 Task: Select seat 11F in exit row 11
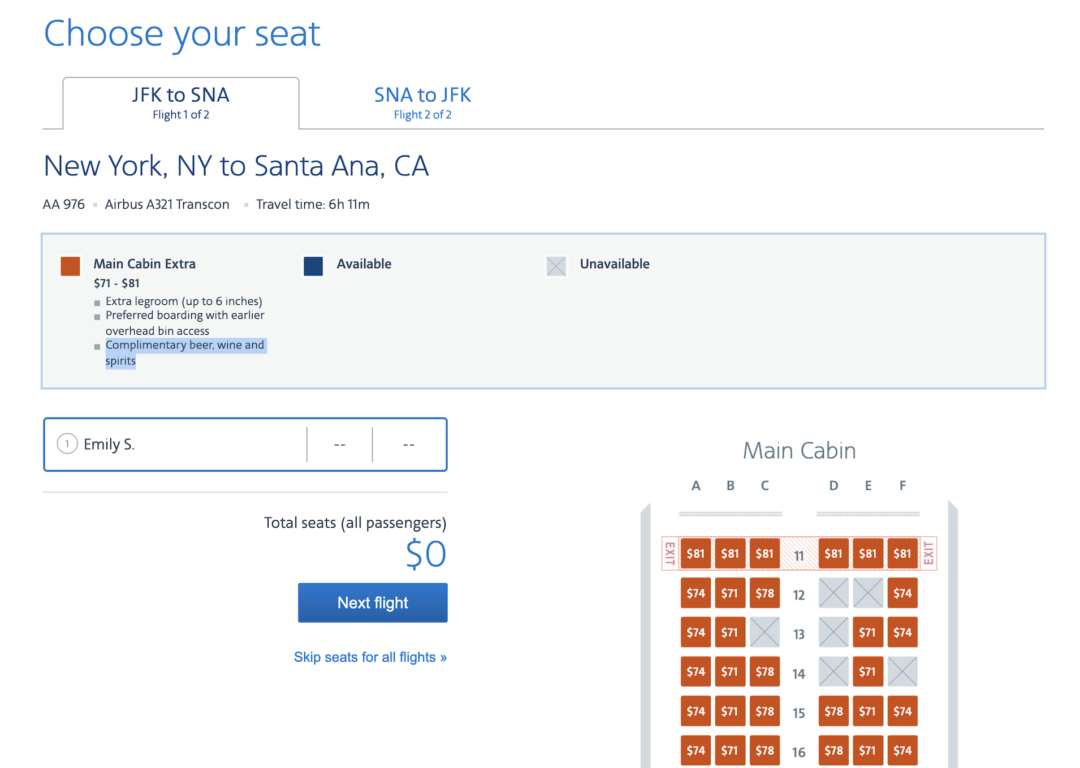pos(902,553)
